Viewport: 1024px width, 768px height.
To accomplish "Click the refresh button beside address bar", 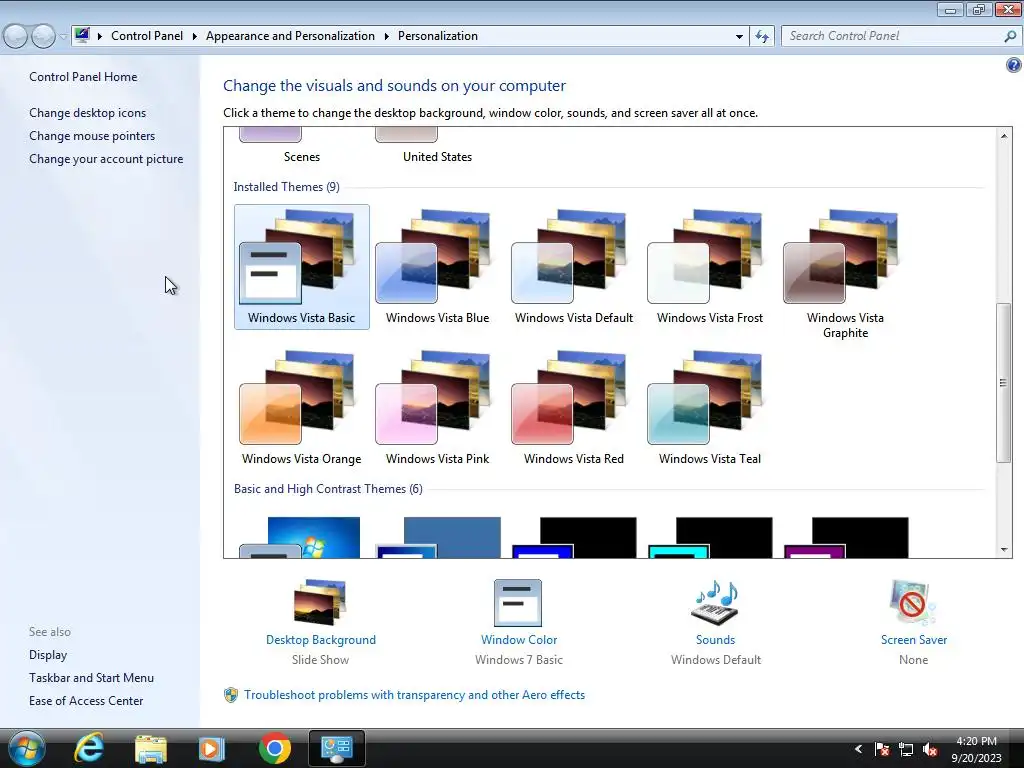I will click(762, 36).
